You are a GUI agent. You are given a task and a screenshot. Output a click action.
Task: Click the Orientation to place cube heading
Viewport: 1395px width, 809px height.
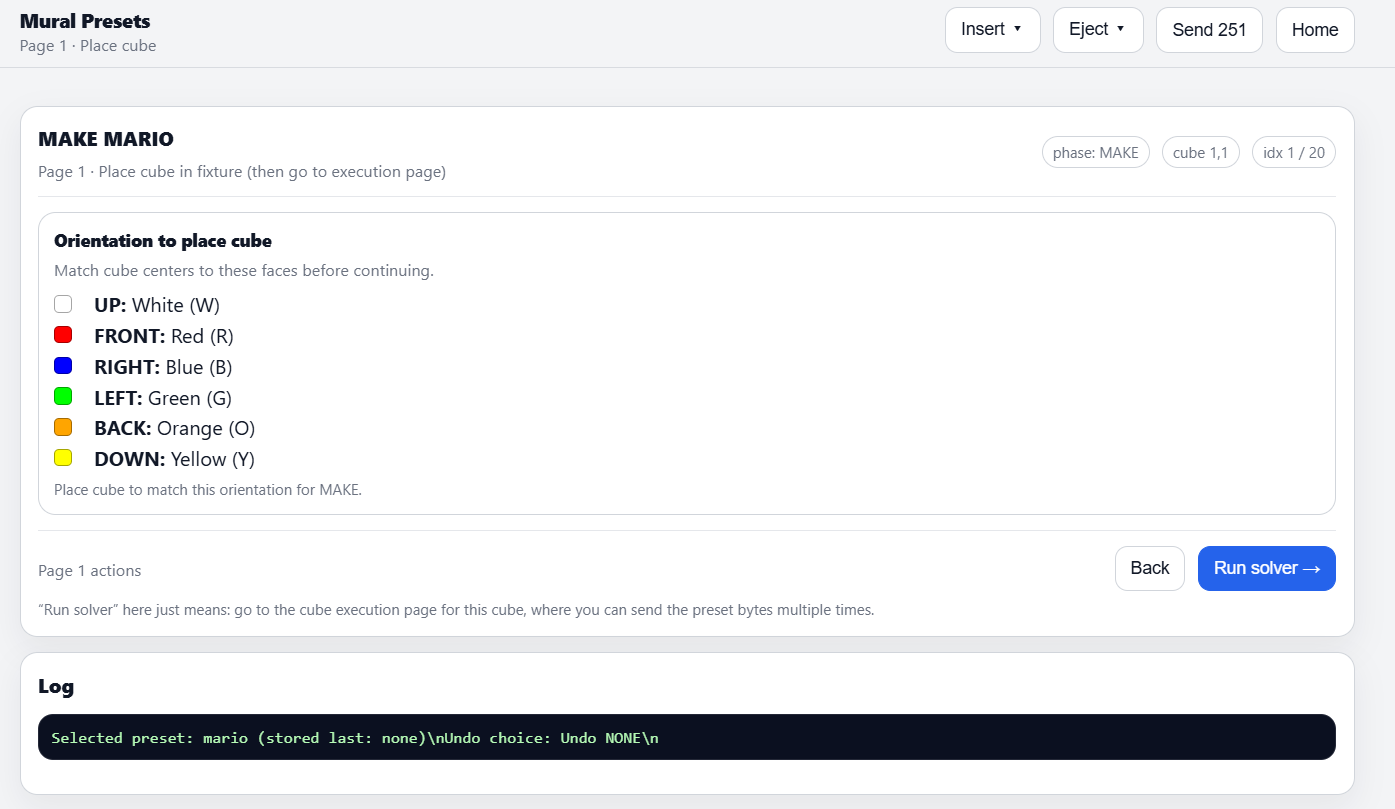(163, 241)
